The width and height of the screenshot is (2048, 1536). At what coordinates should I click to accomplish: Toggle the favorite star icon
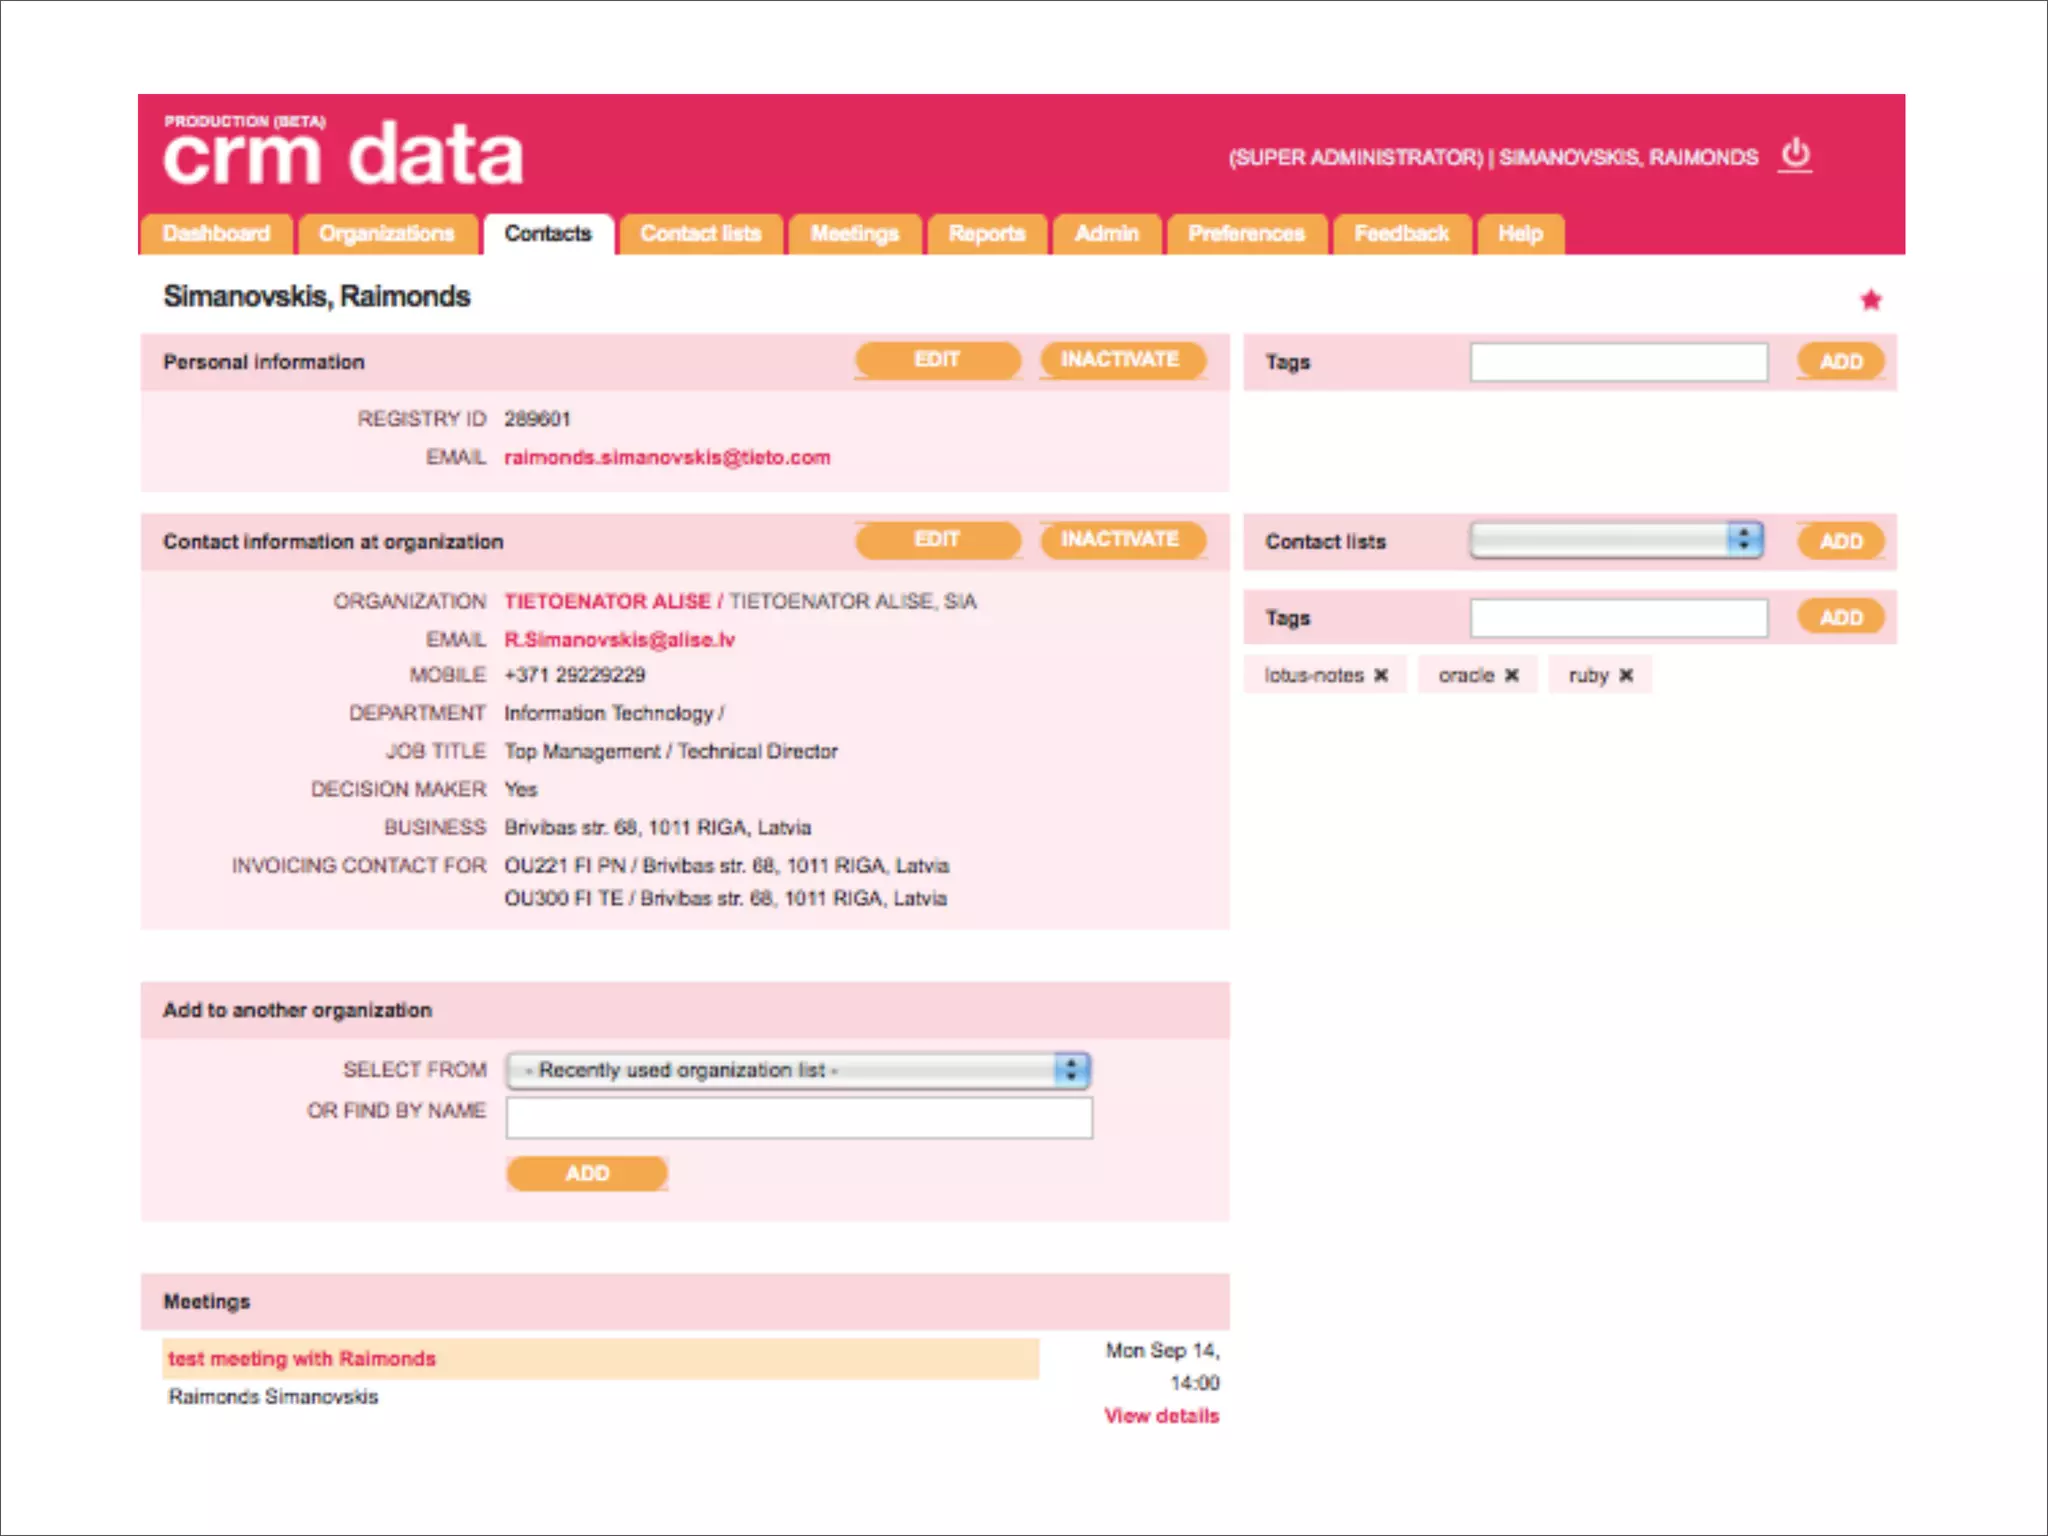pos(1871,300)
